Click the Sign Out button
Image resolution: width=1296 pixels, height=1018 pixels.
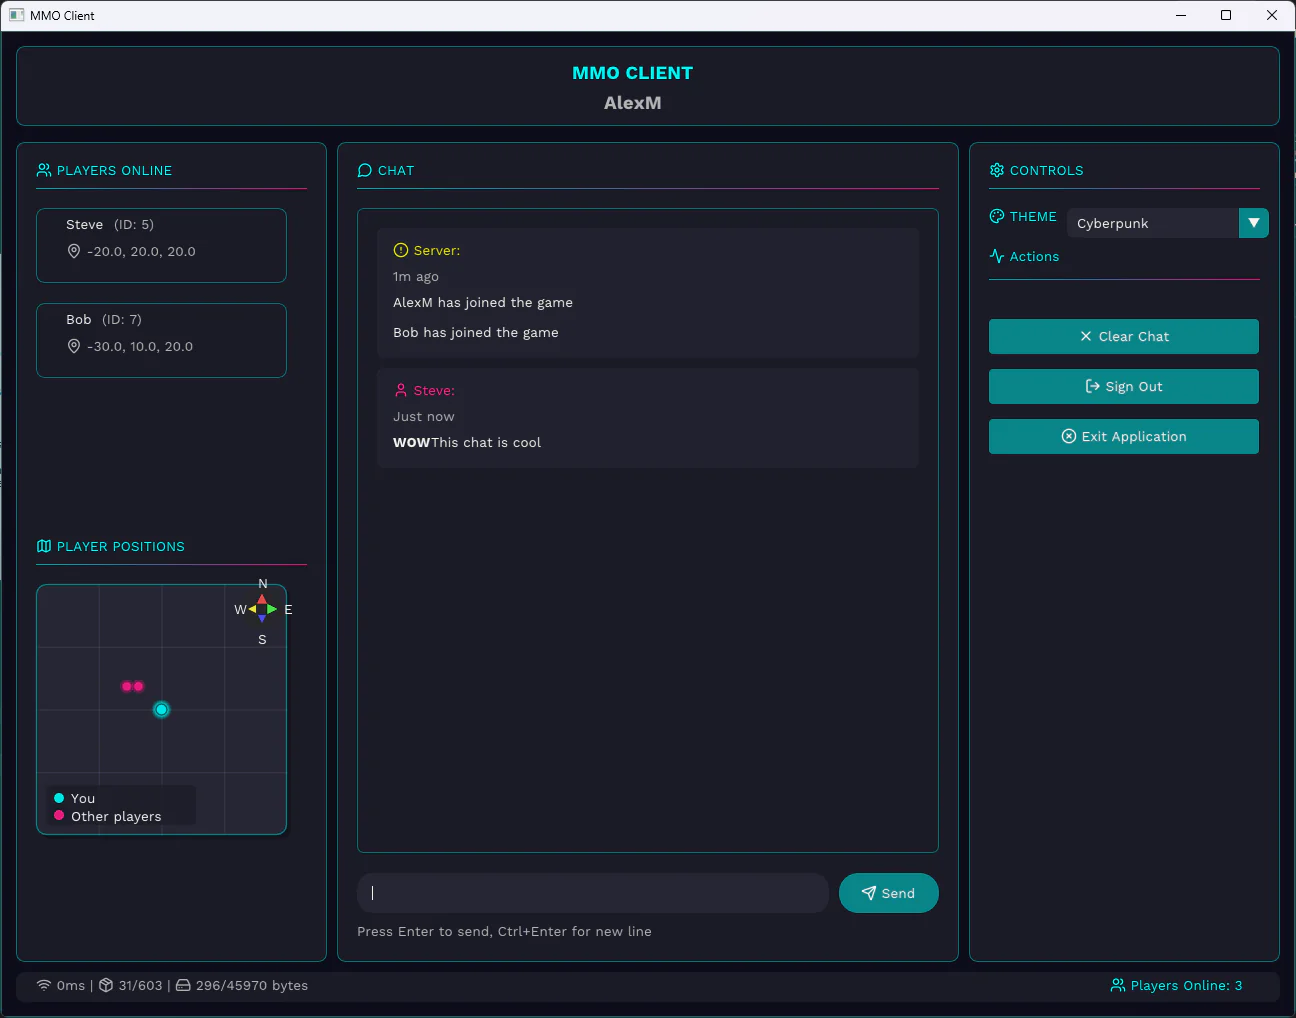tap(1123, 386)
